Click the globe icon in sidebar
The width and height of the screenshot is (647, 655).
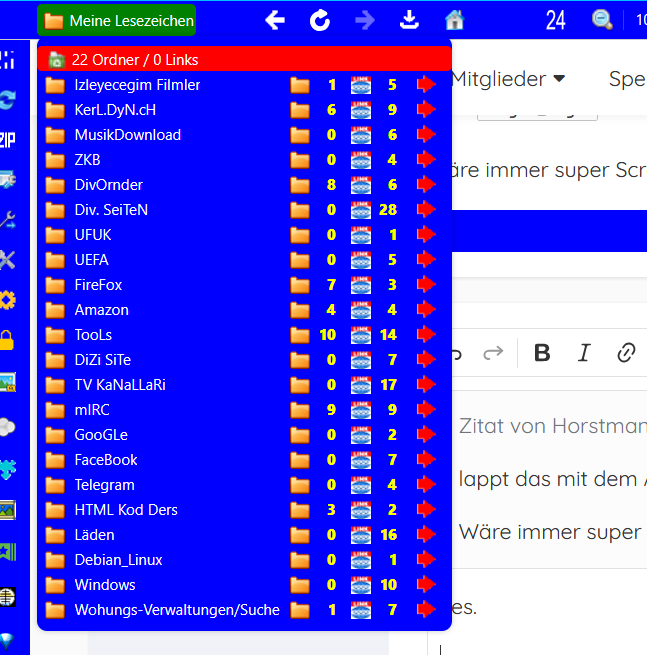(x=8, y=597)
